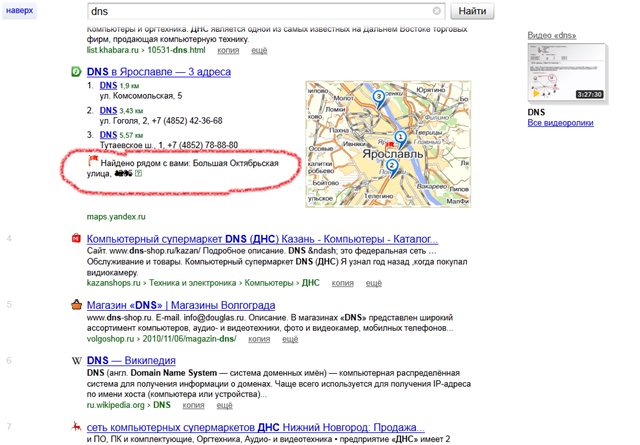640x445 pixels.
Task: Click the DNS video thumbnail
Action: click(567, 72)
